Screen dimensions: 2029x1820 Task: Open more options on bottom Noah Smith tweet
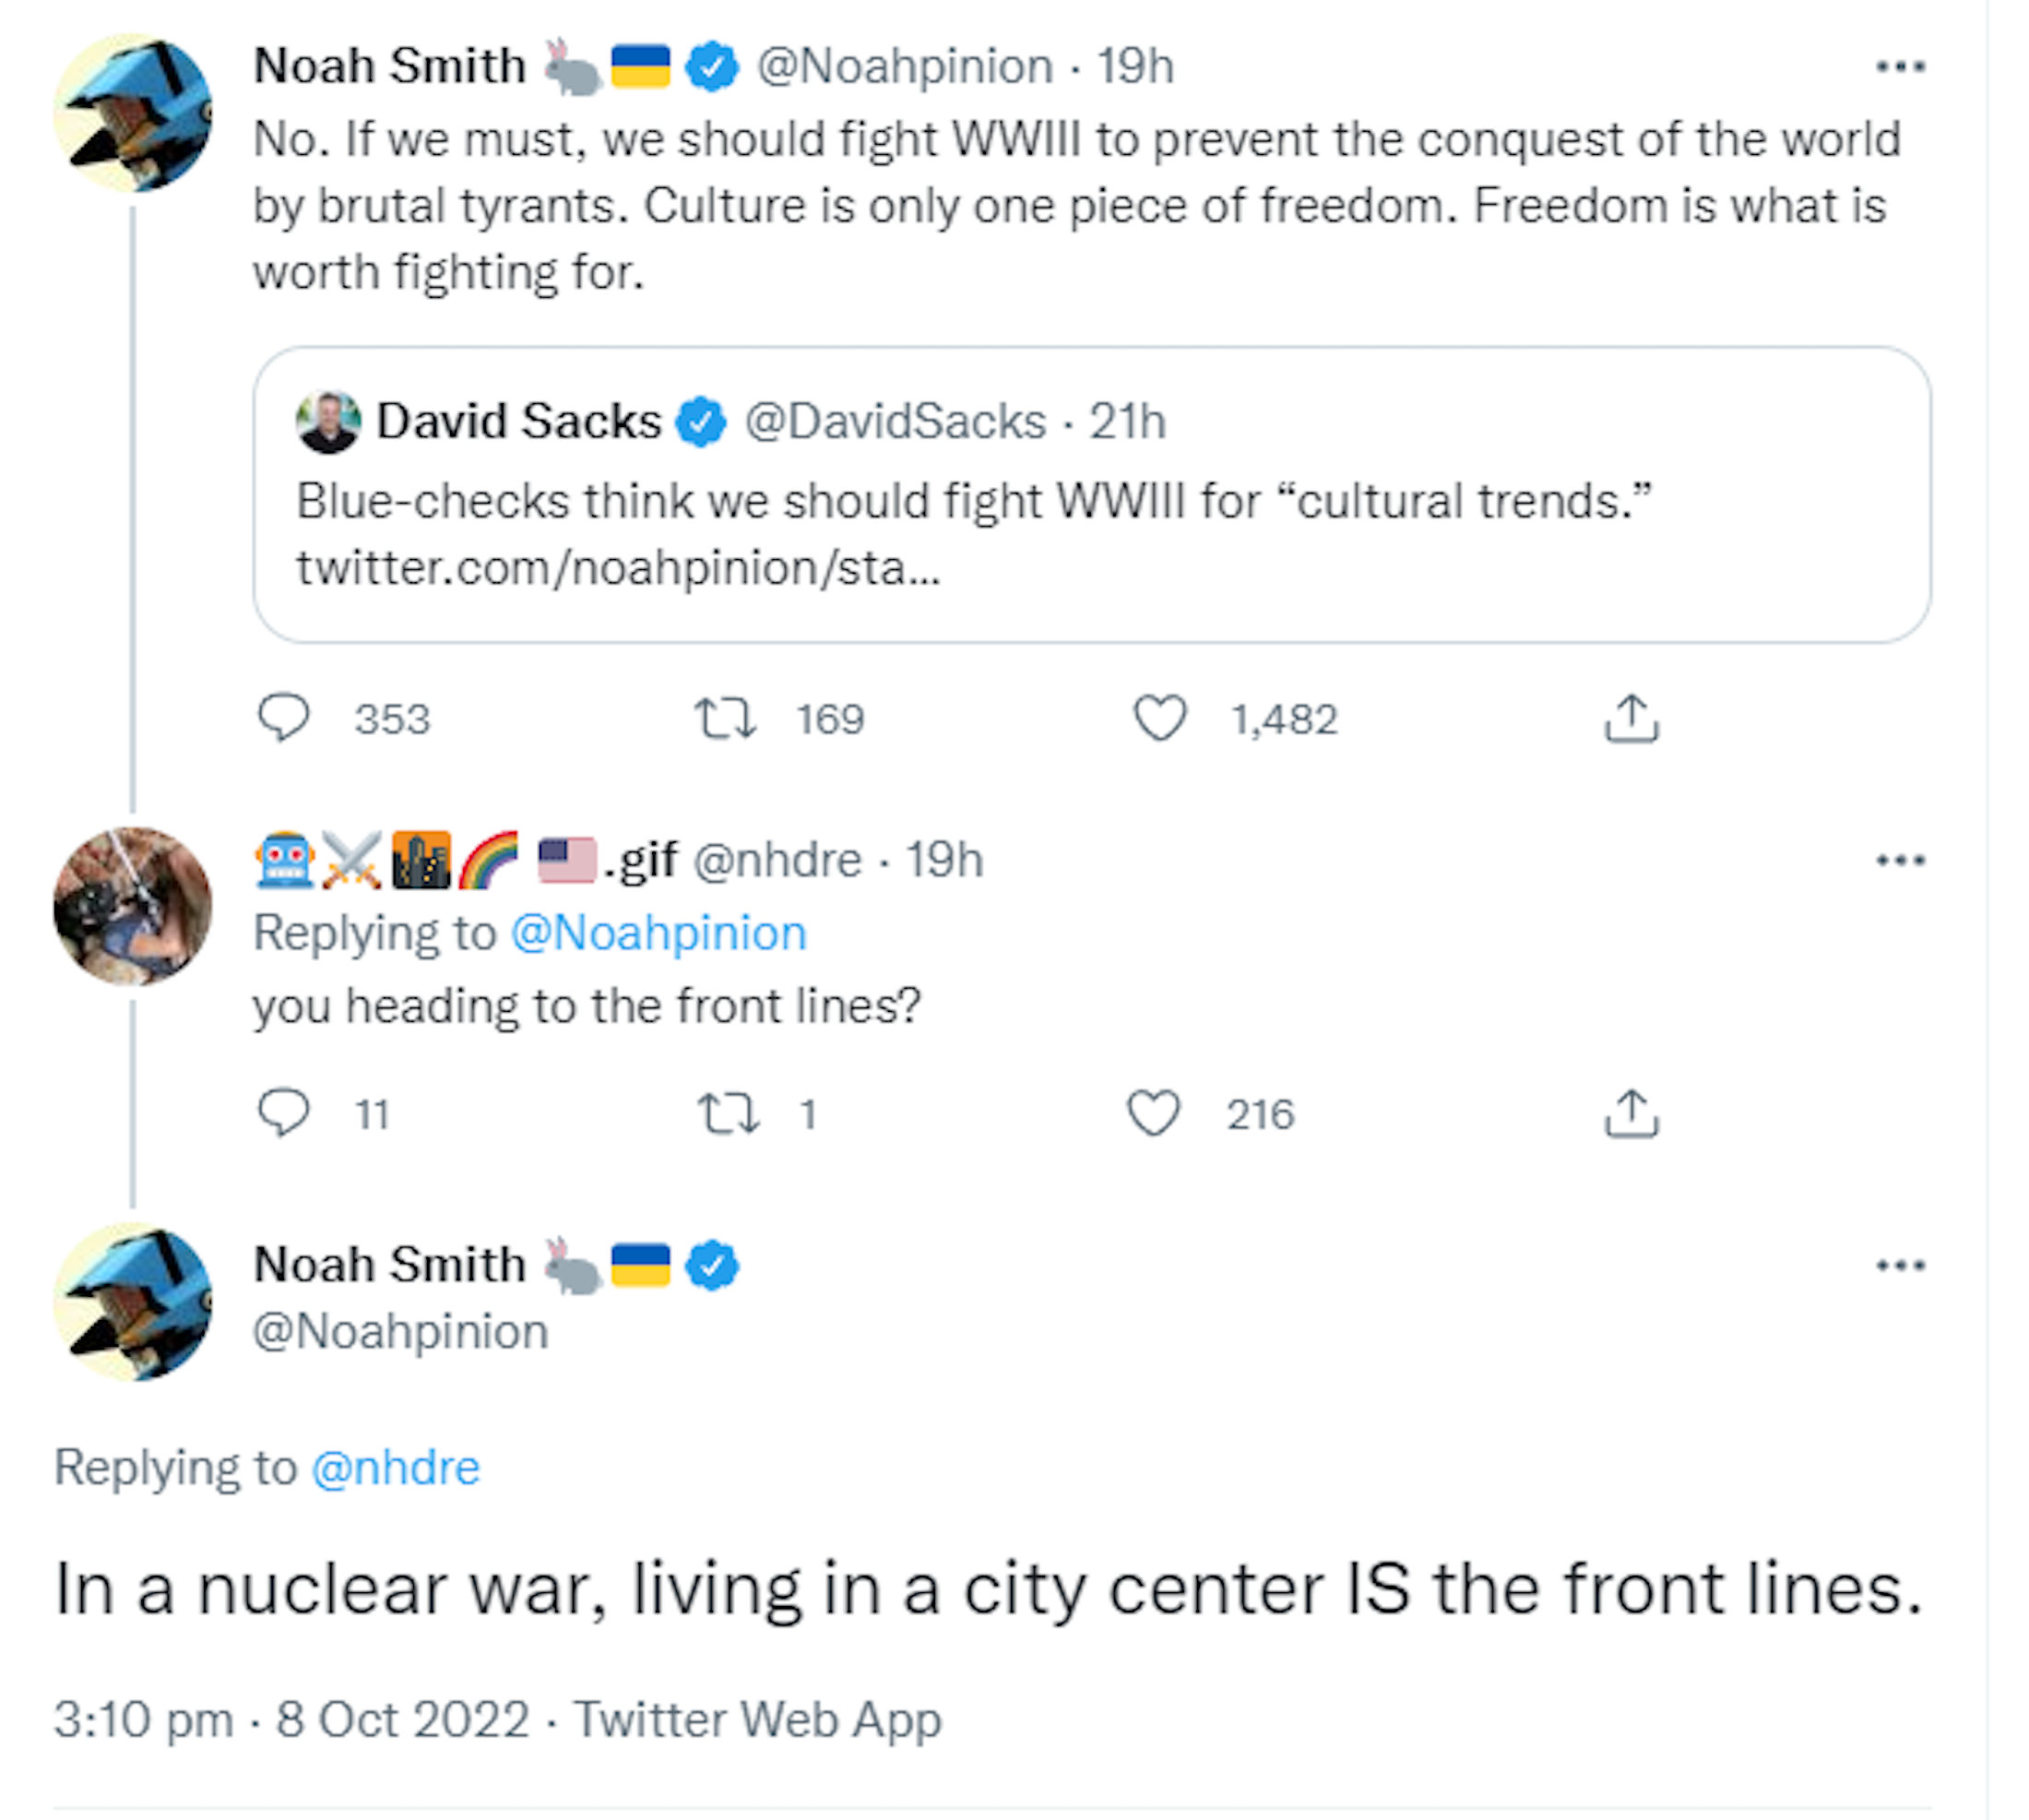pos(1900,1266)
